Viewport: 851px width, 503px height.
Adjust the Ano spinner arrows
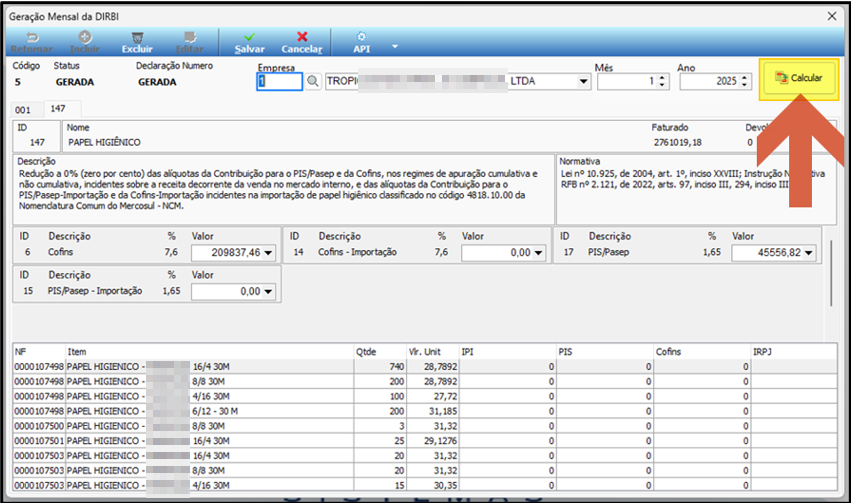pos(745,81)
